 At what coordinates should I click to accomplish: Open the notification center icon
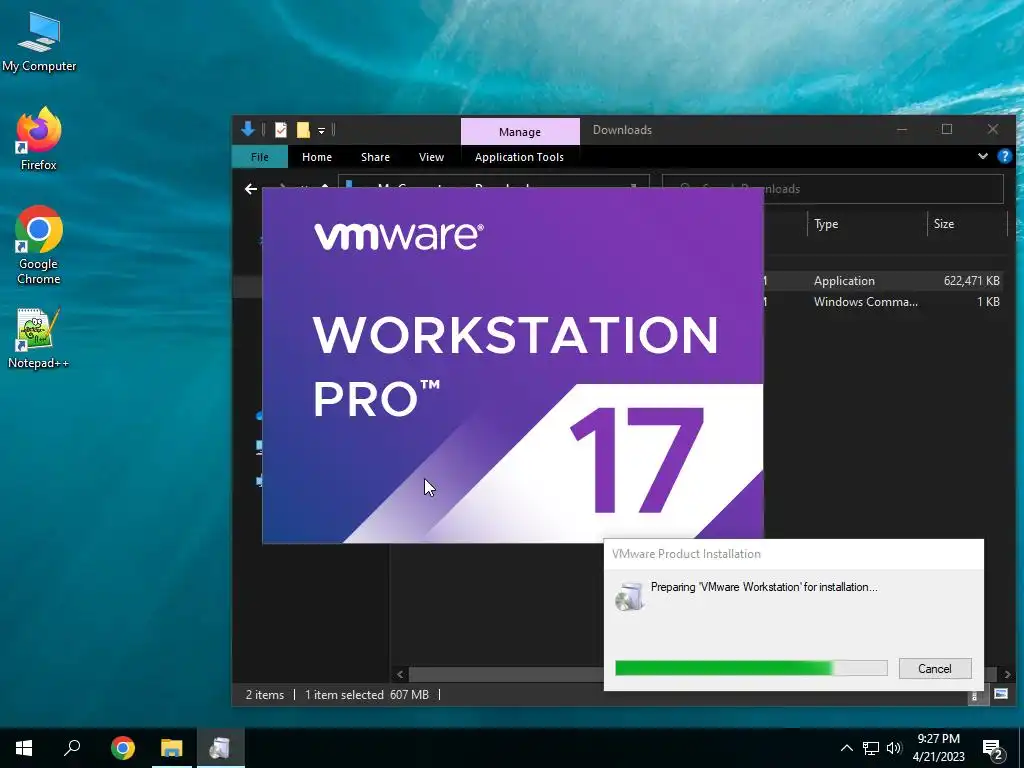click(993, 749)
